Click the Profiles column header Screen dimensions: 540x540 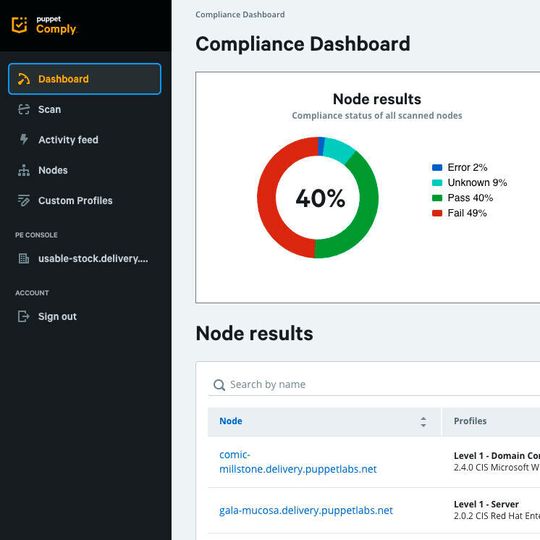[x=470, y=421]
